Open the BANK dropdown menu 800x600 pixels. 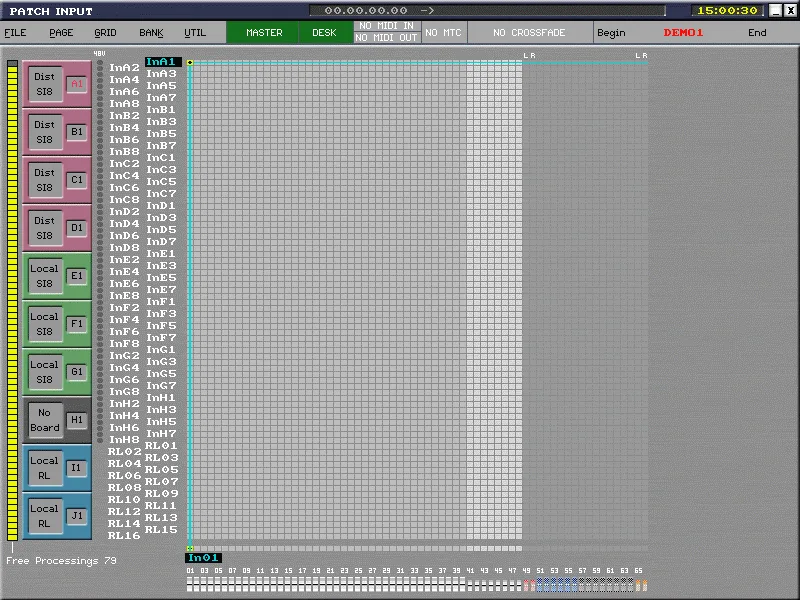click(151, 33)
